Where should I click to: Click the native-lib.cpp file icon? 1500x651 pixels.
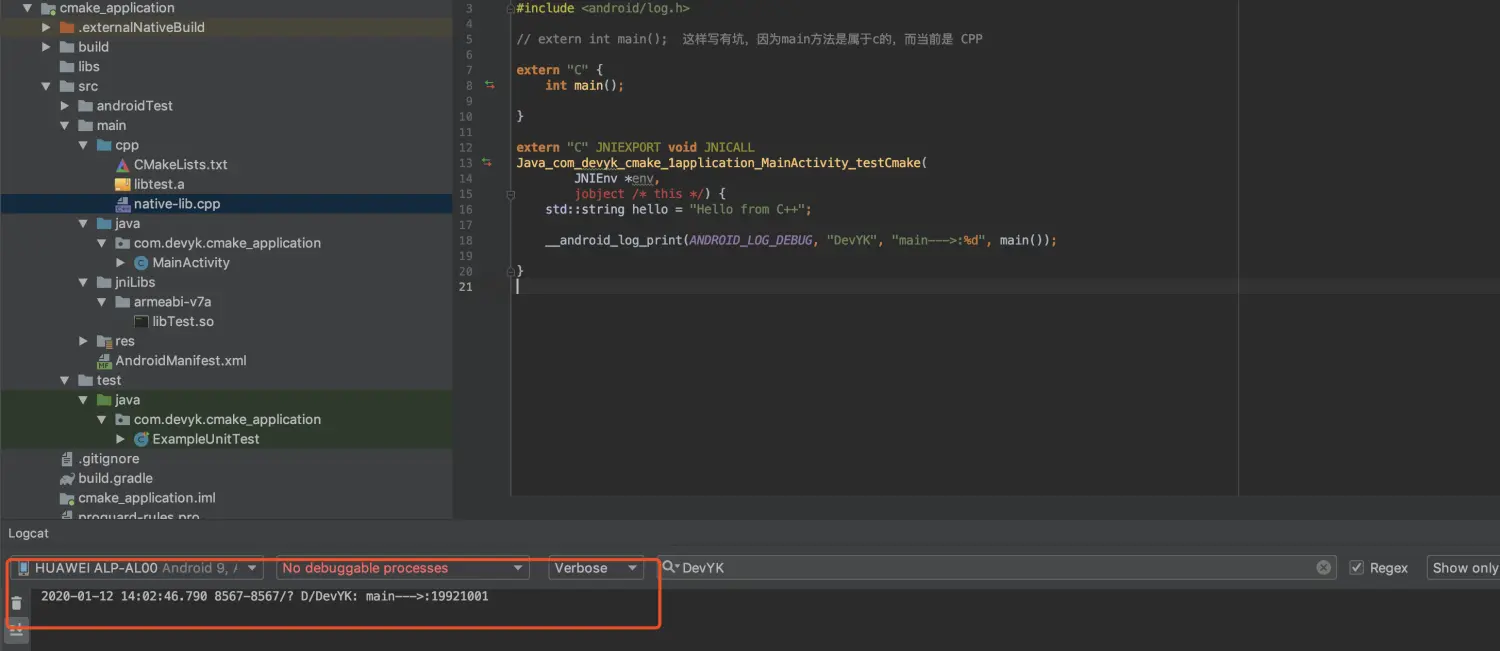(122, 204)
